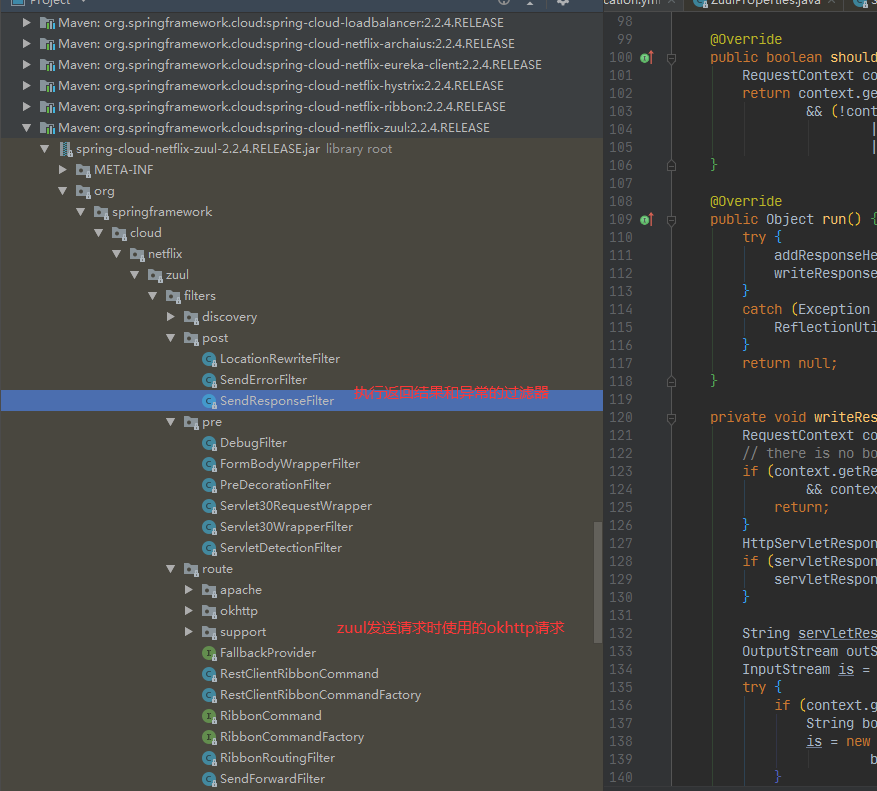
Task: Collapse the route package
Action: (x=171, y=569)
